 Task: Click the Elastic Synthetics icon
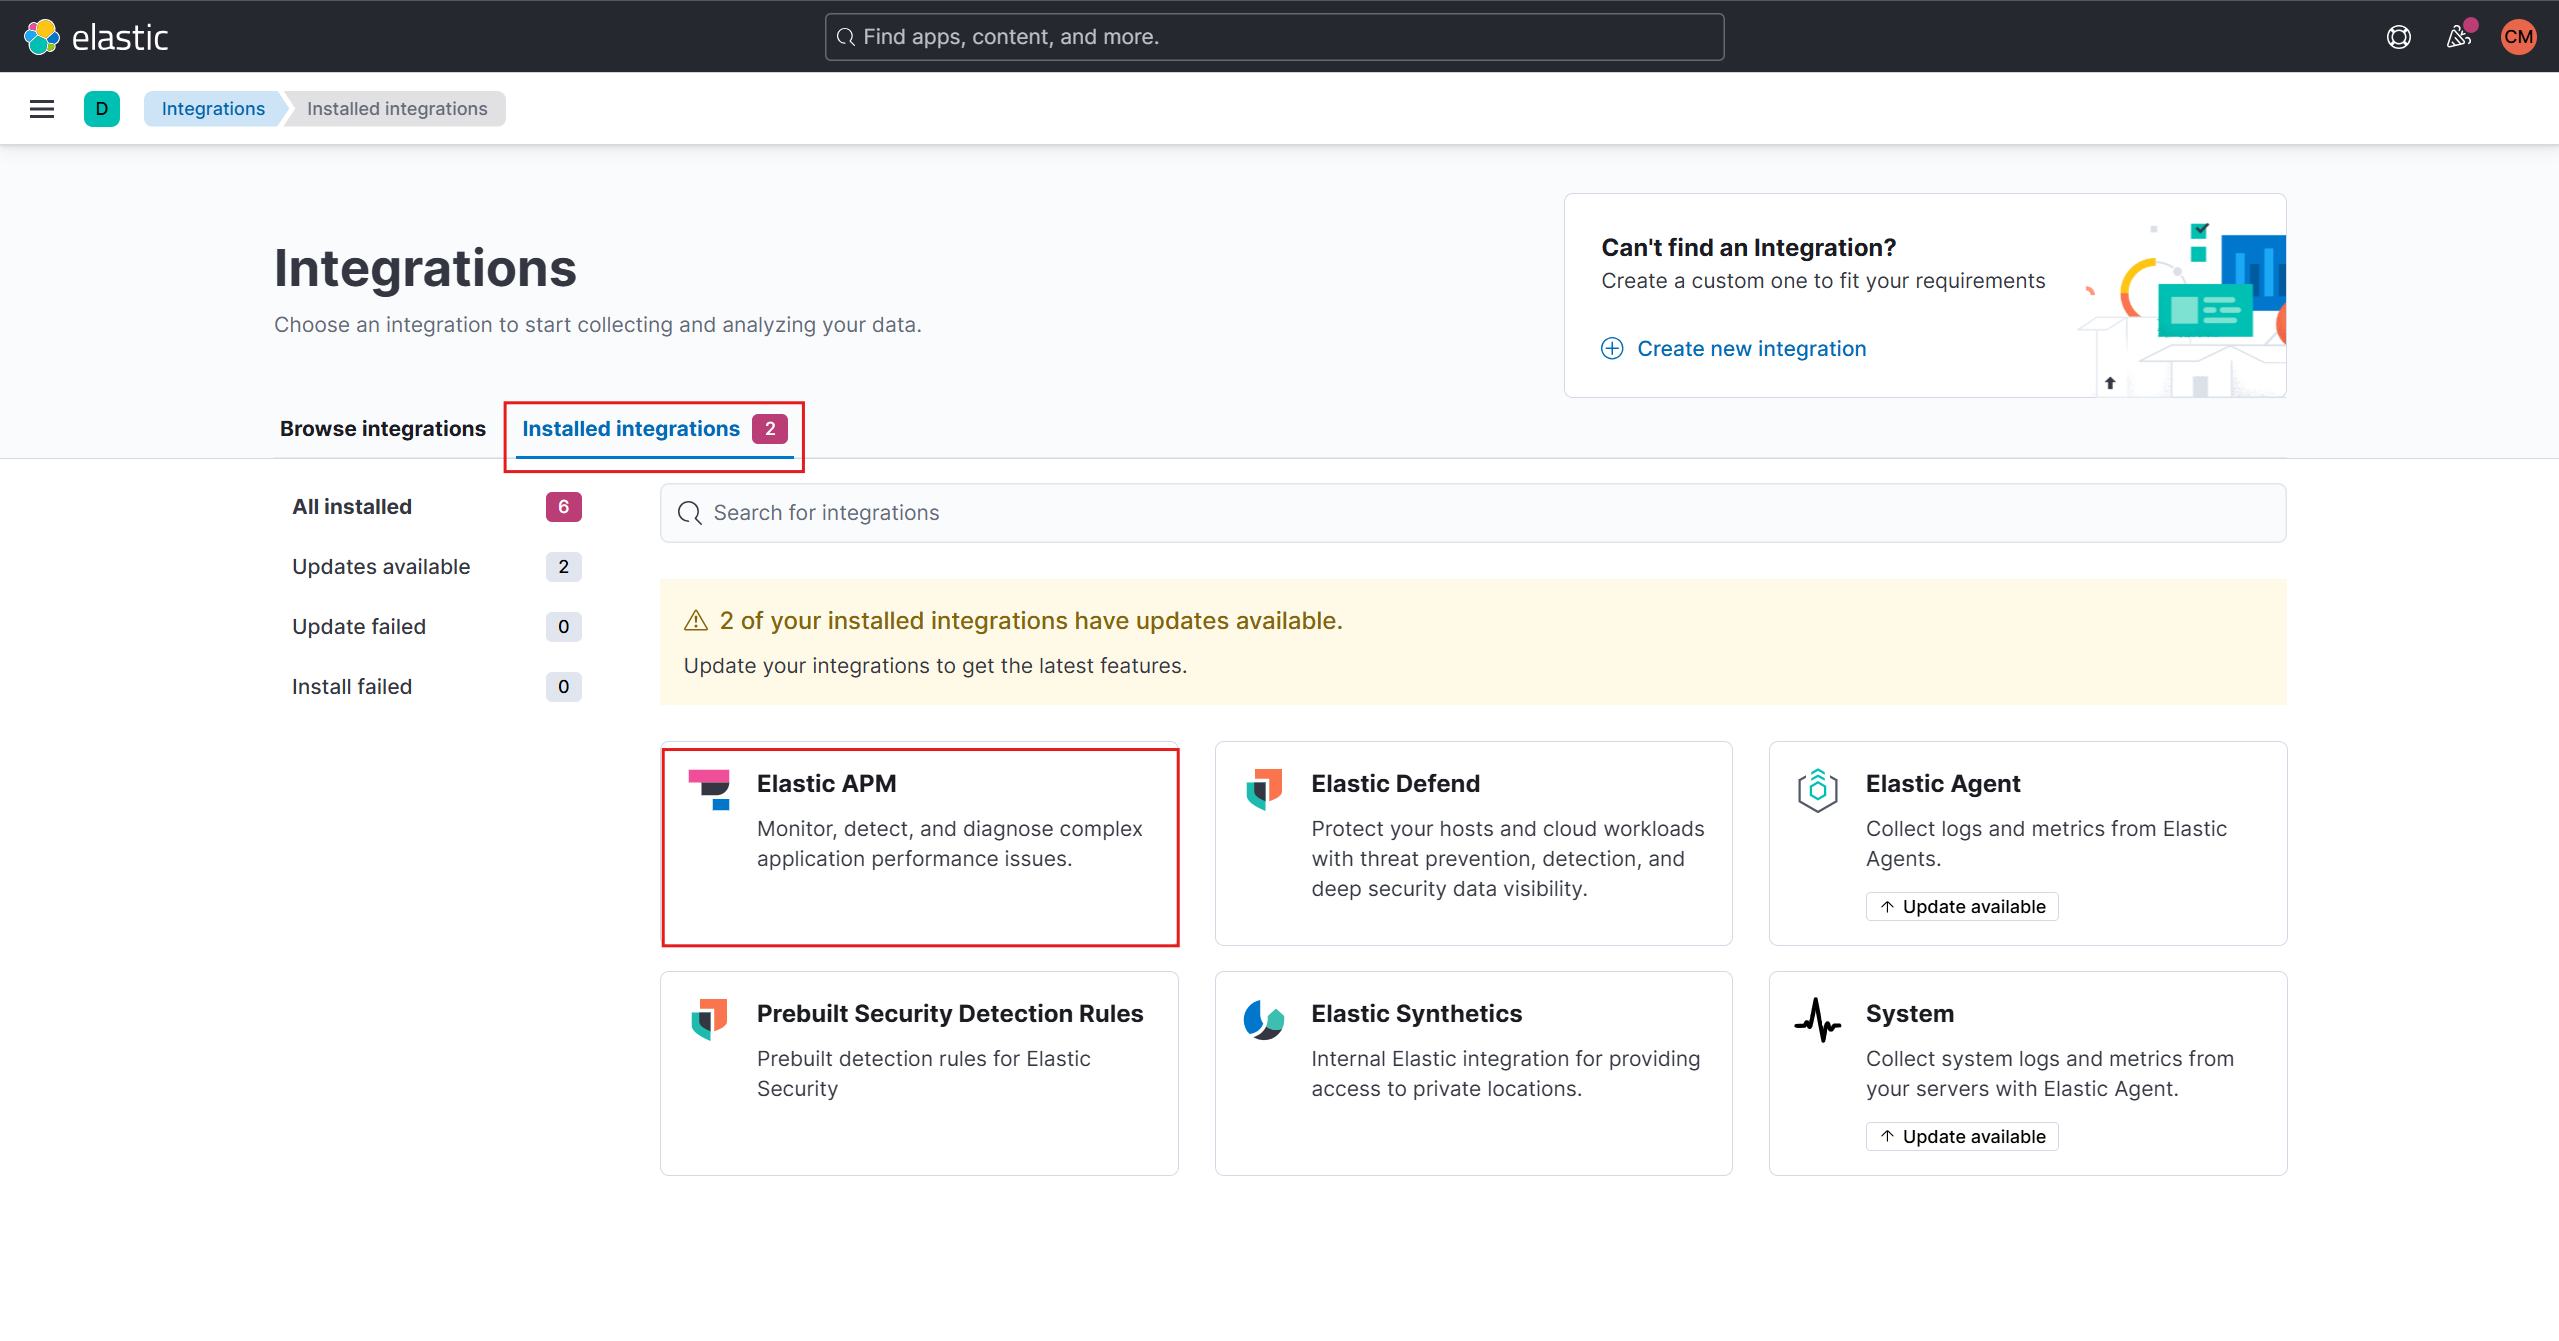[x=1263, y=1021]
